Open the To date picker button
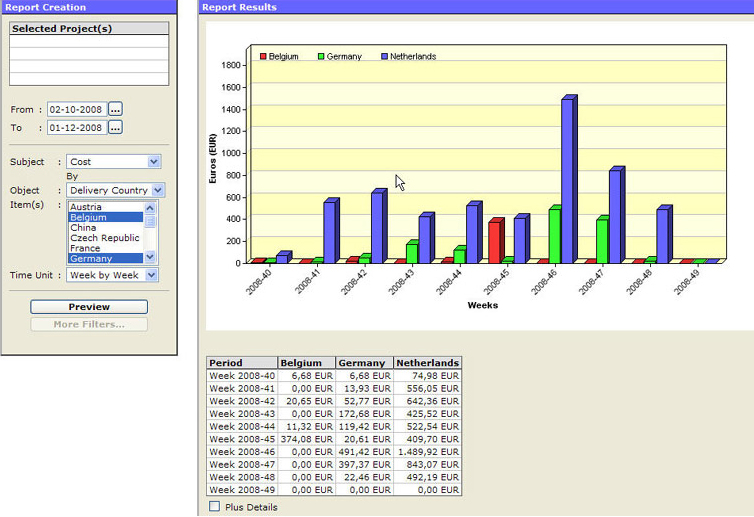 pos(115,127)
